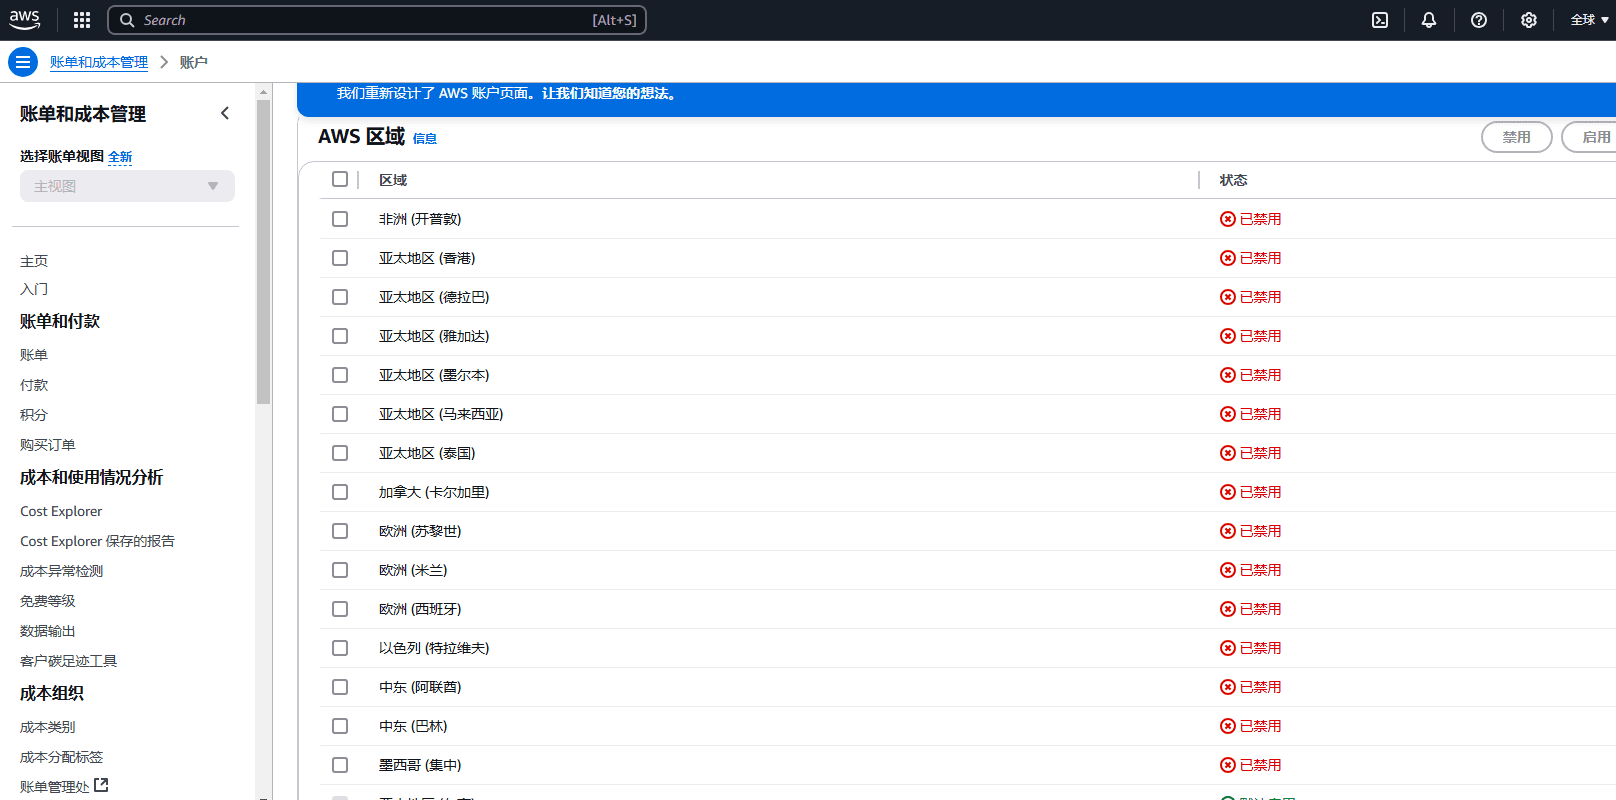Open Cost Explorer in the sidebar
This screenshot has height=800, width=1616.
(61, 511)
